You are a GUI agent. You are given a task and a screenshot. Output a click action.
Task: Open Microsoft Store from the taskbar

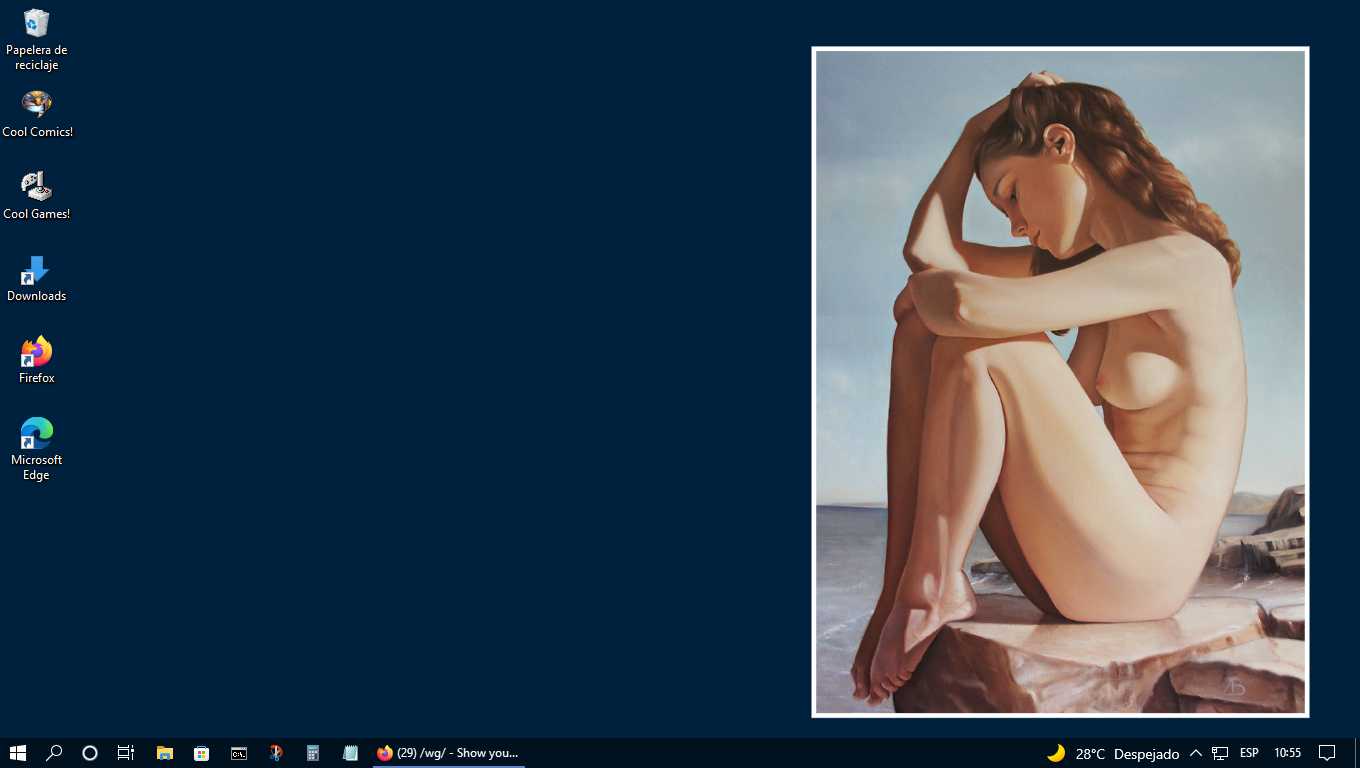pos(202,753)
